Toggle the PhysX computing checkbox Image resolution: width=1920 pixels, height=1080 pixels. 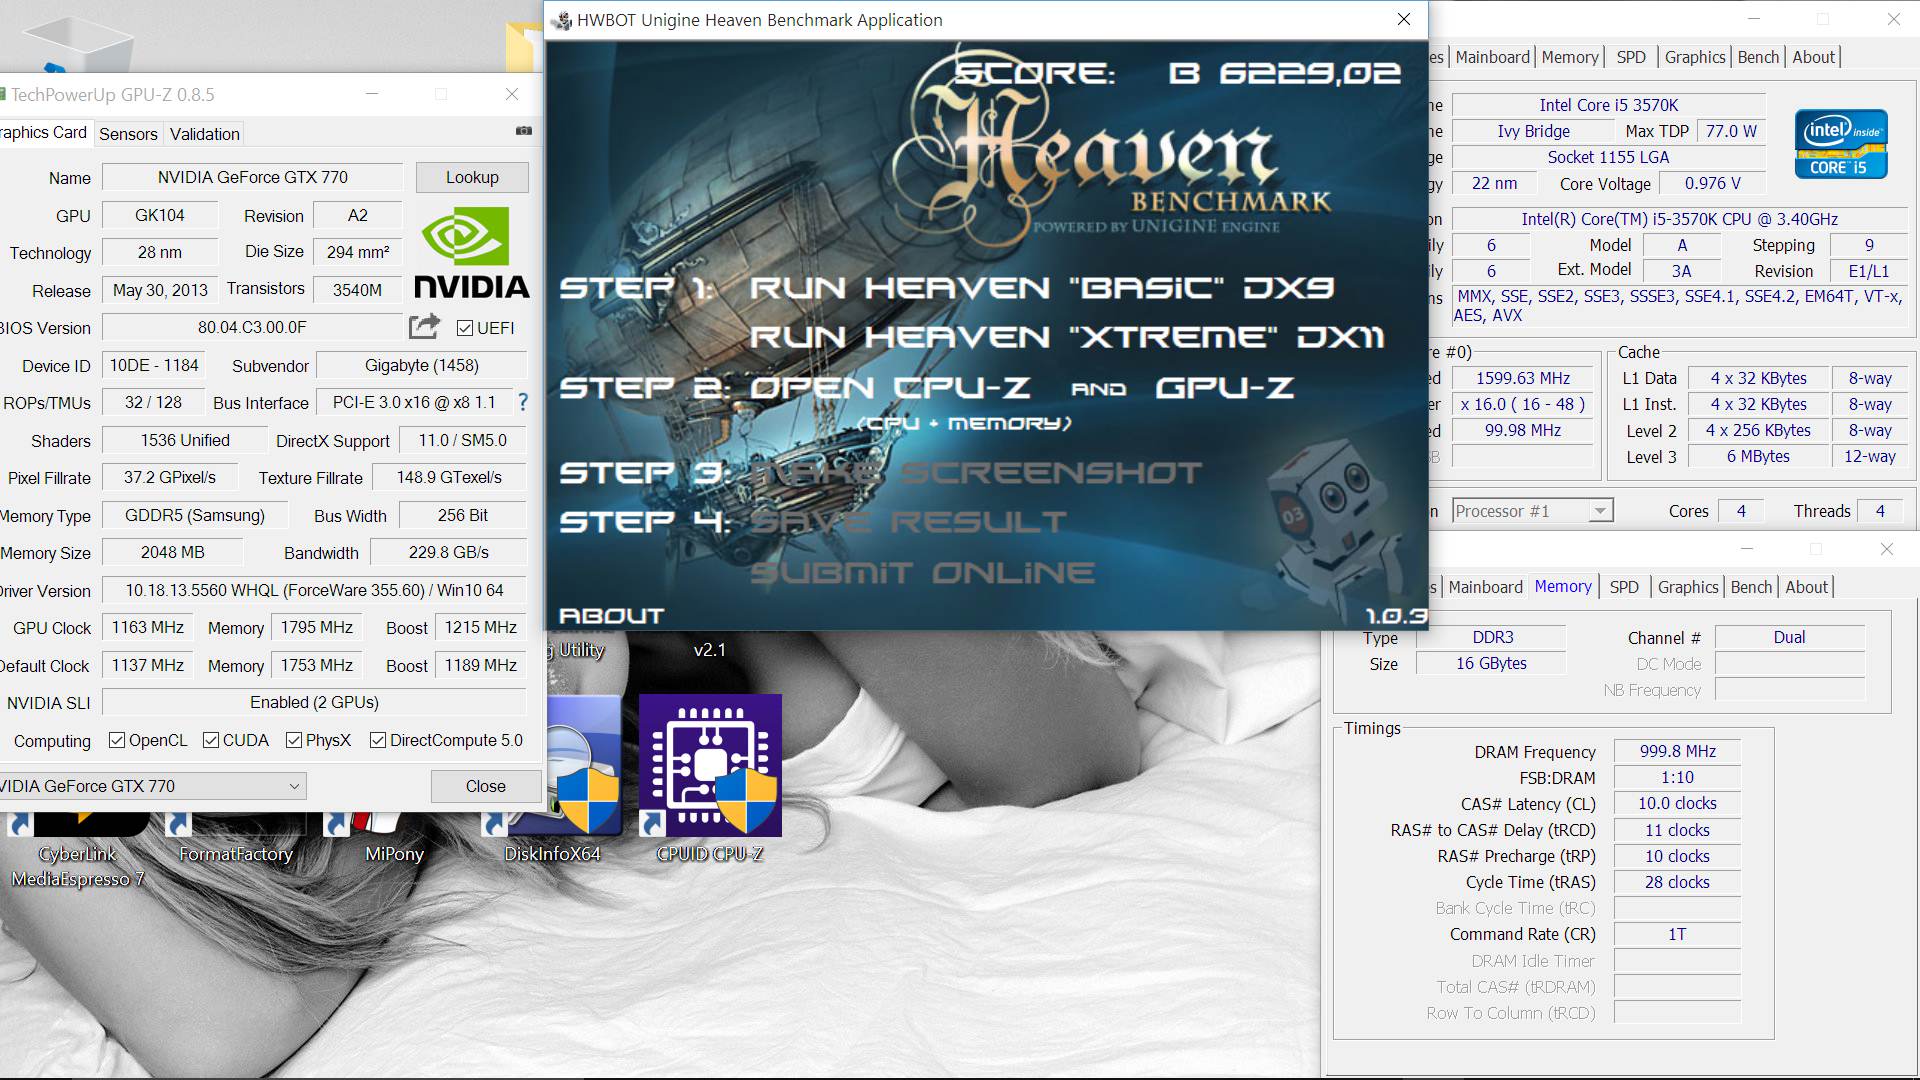click(294, 740)
